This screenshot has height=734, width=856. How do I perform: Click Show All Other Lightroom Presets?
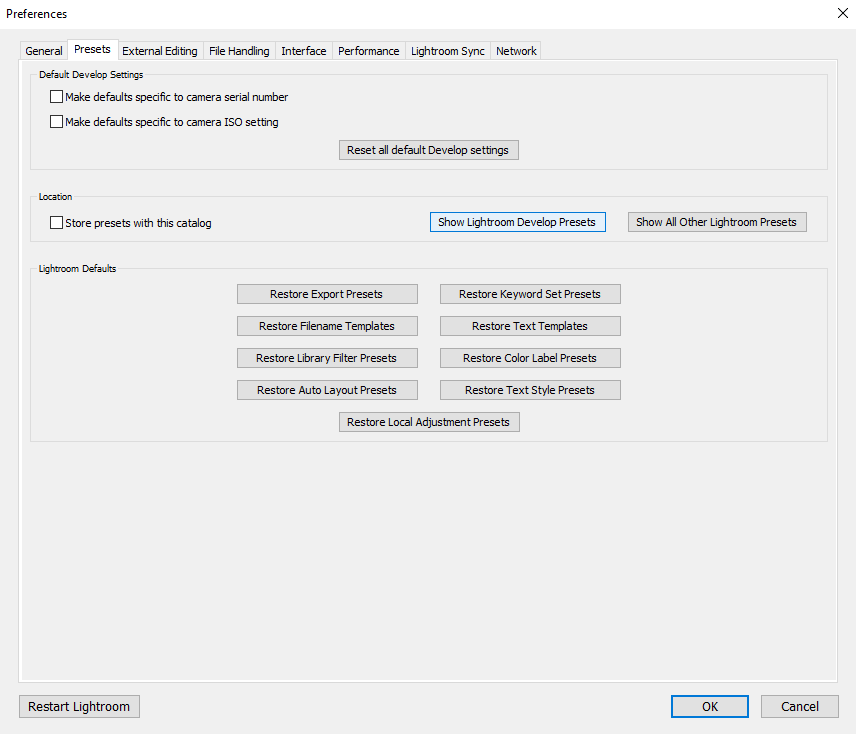pyautogui.click(x=717, y=222)
